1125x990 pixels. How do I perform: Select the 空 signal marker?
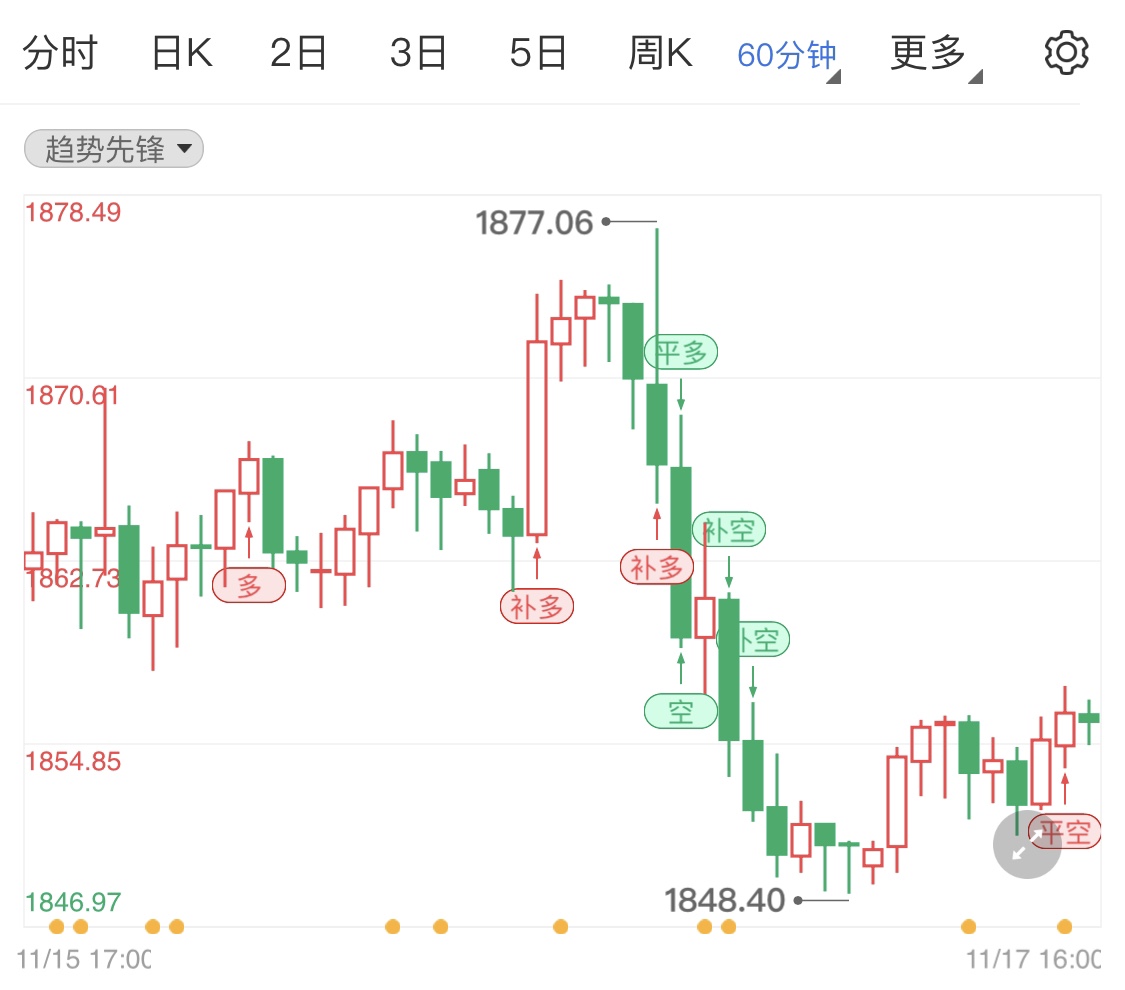[680, 710]
